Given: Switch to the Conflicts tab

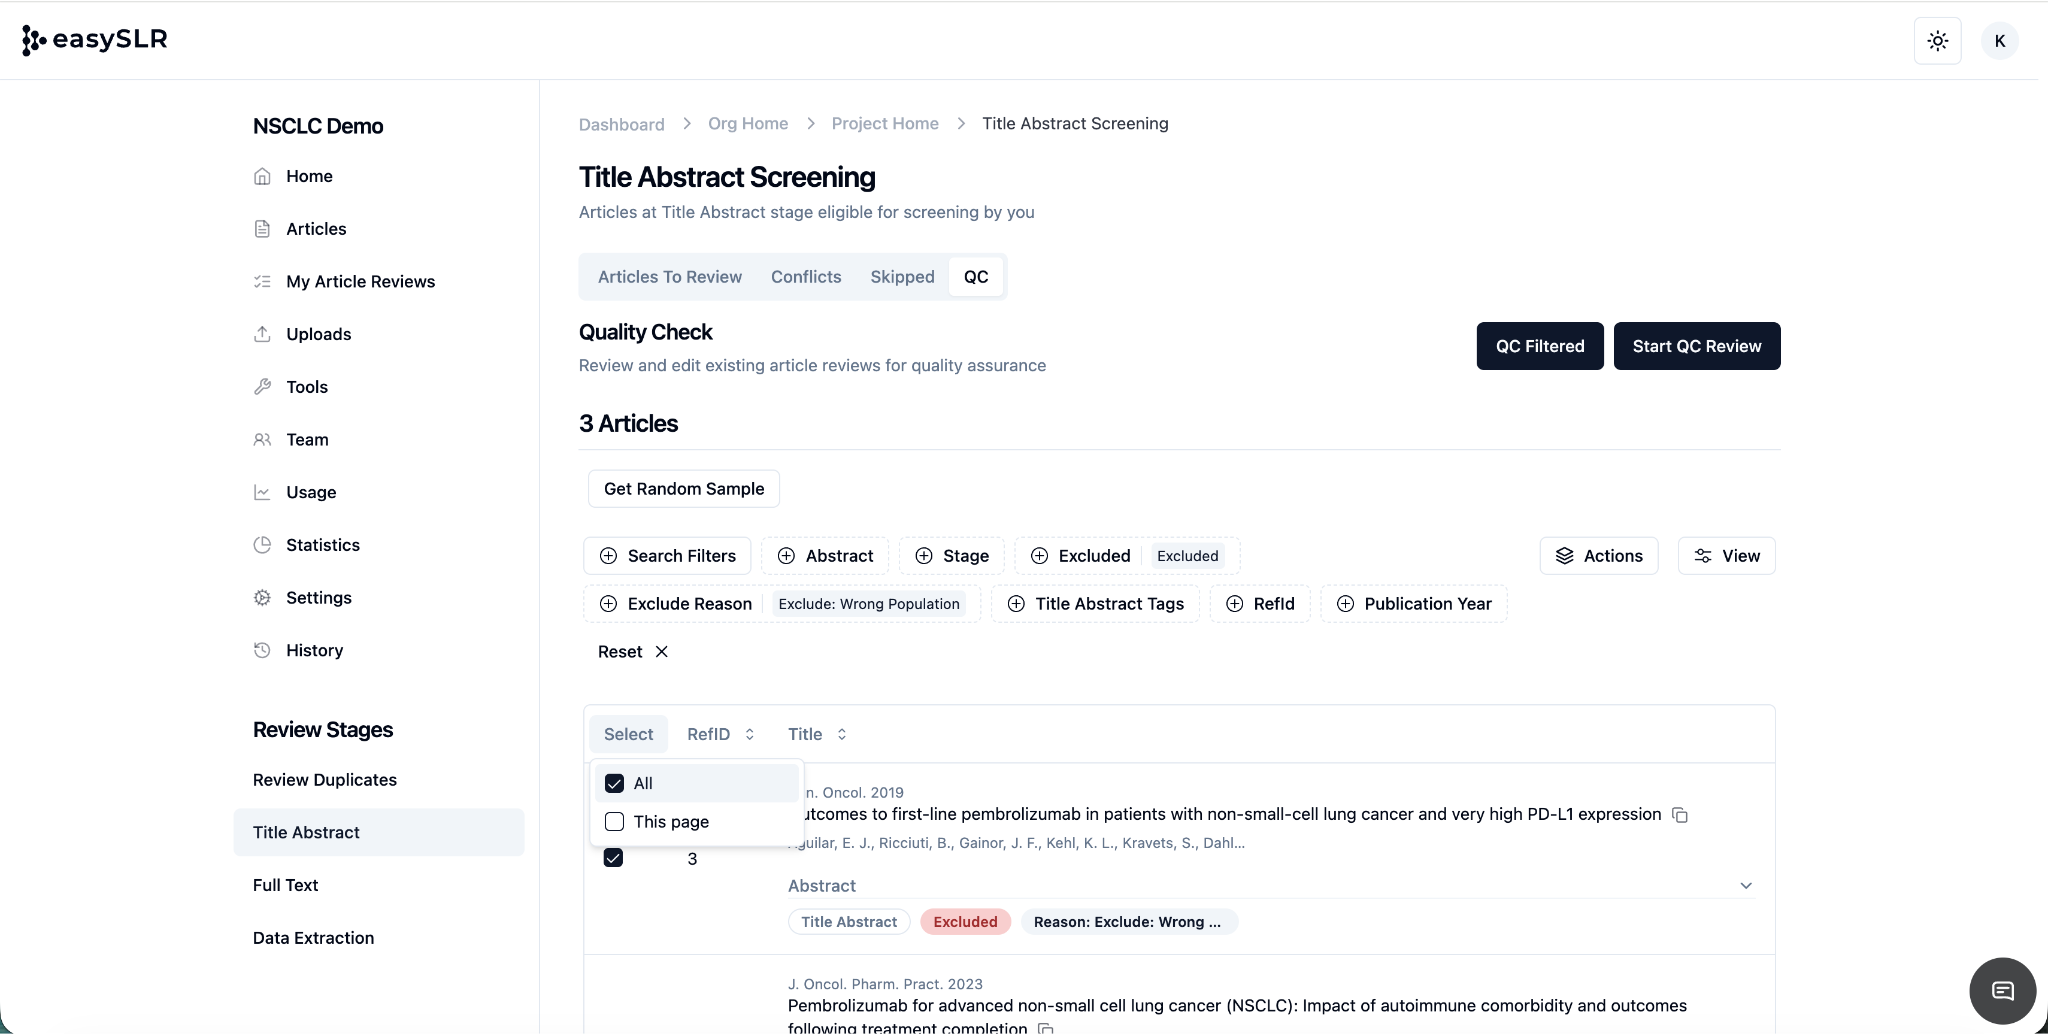Looking at the screenshot, I should tap(805, 277).
